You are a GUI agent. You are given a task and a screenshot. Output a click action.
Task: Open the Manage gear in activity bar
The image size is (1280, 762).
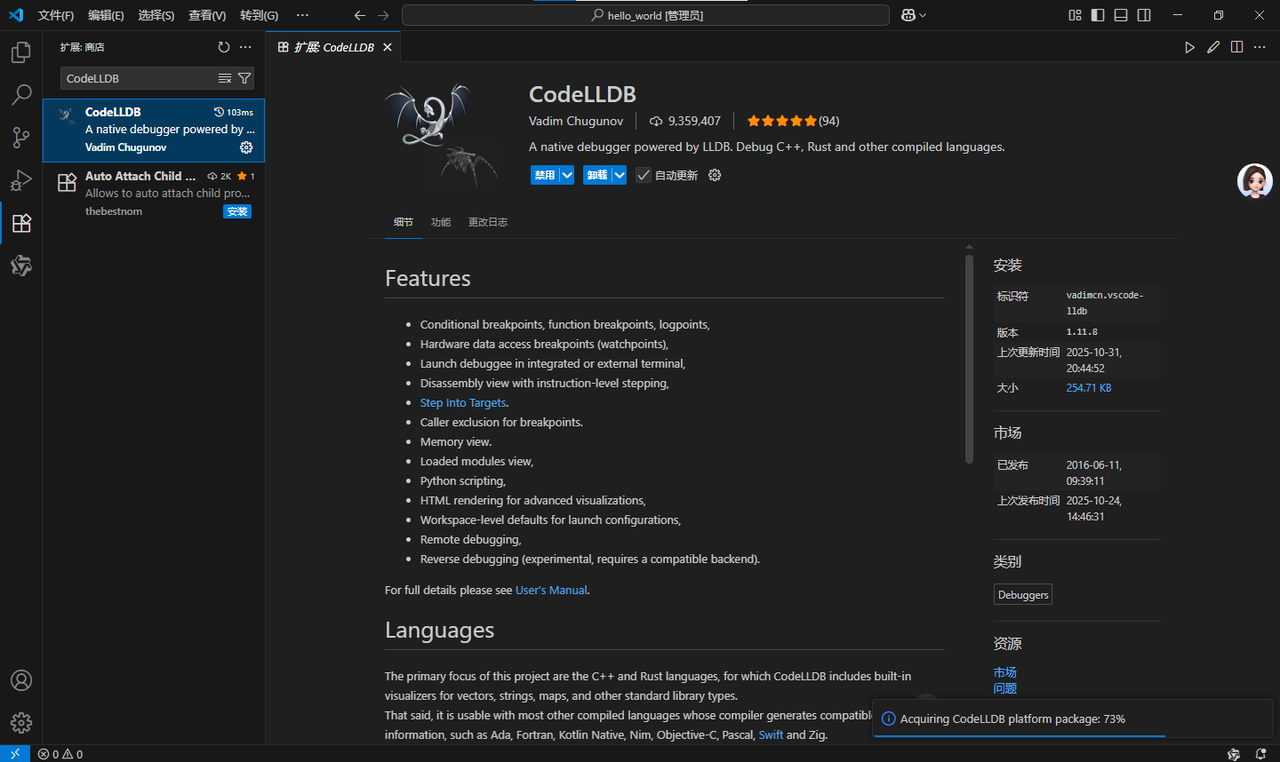tap(21, 722)
